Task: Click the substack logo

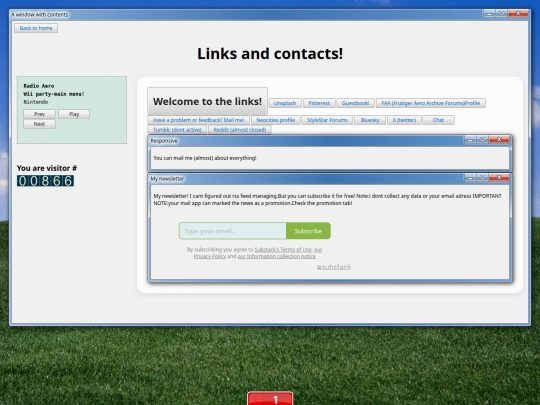Action: coord(334,267)
